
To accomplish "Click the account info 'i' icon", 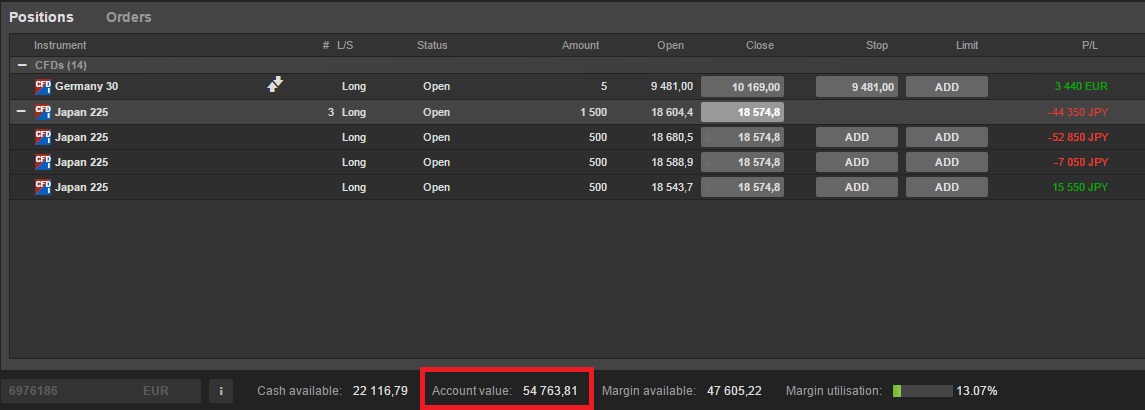I will pos(220,390).
